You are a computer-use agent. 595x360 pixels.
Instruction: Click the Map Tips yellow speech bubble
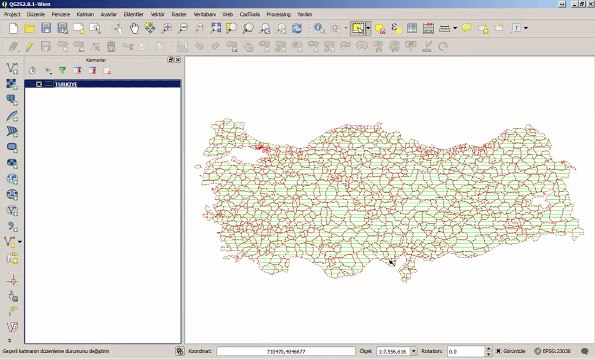[x=467, y=28]
